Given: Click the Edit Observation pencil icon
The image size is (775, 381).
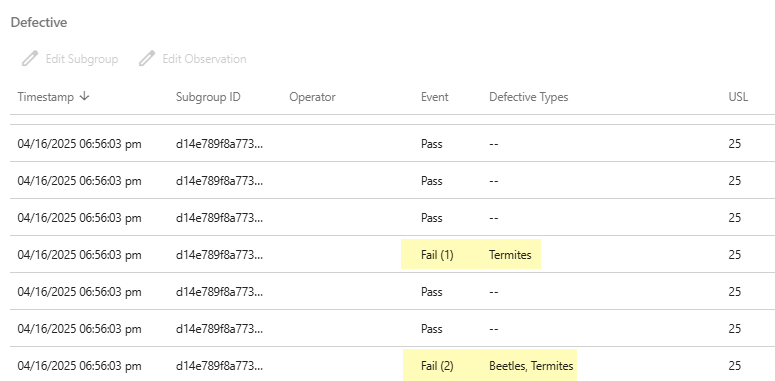Looking at the screenshot, I should [x=147, y=59].
